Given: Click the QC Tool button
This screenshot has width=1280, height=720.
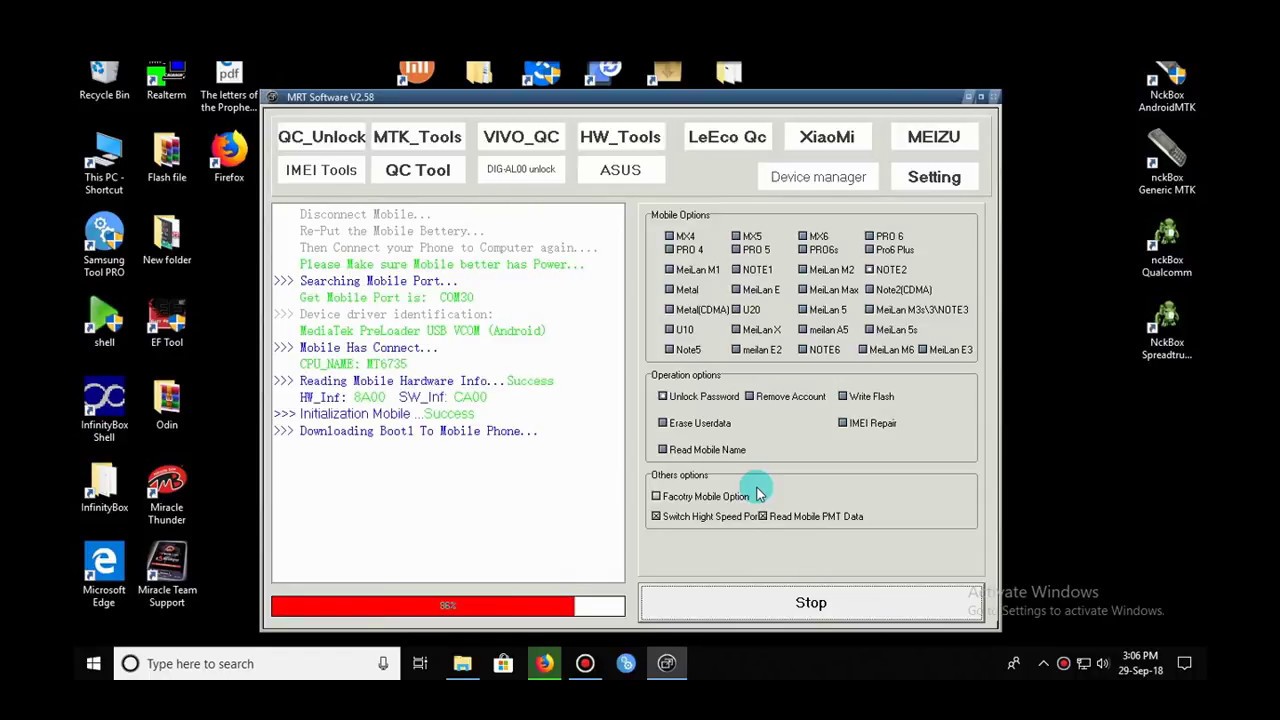Looking at the screenshot, I should click(x=418, y=170).
